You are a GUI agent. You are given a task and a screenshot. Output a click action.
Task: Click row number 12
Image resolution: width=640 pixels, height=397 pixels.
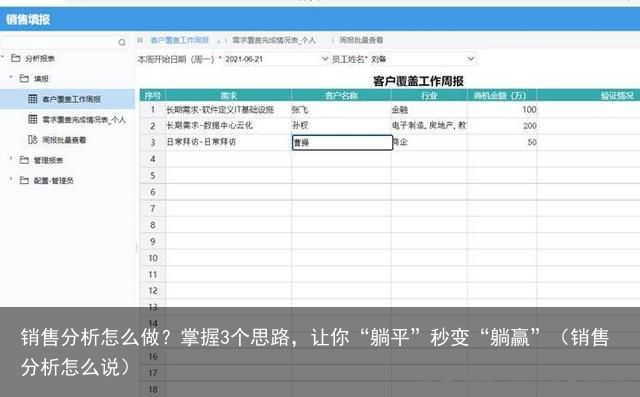153,291
